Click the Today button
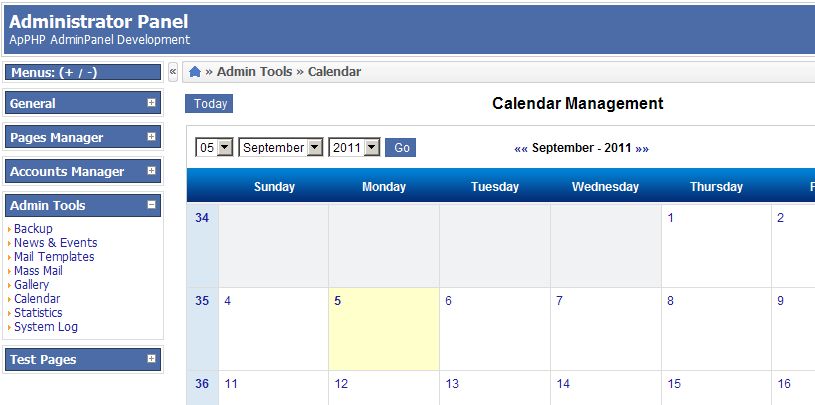The image size is (815, 405). (209, 104)
